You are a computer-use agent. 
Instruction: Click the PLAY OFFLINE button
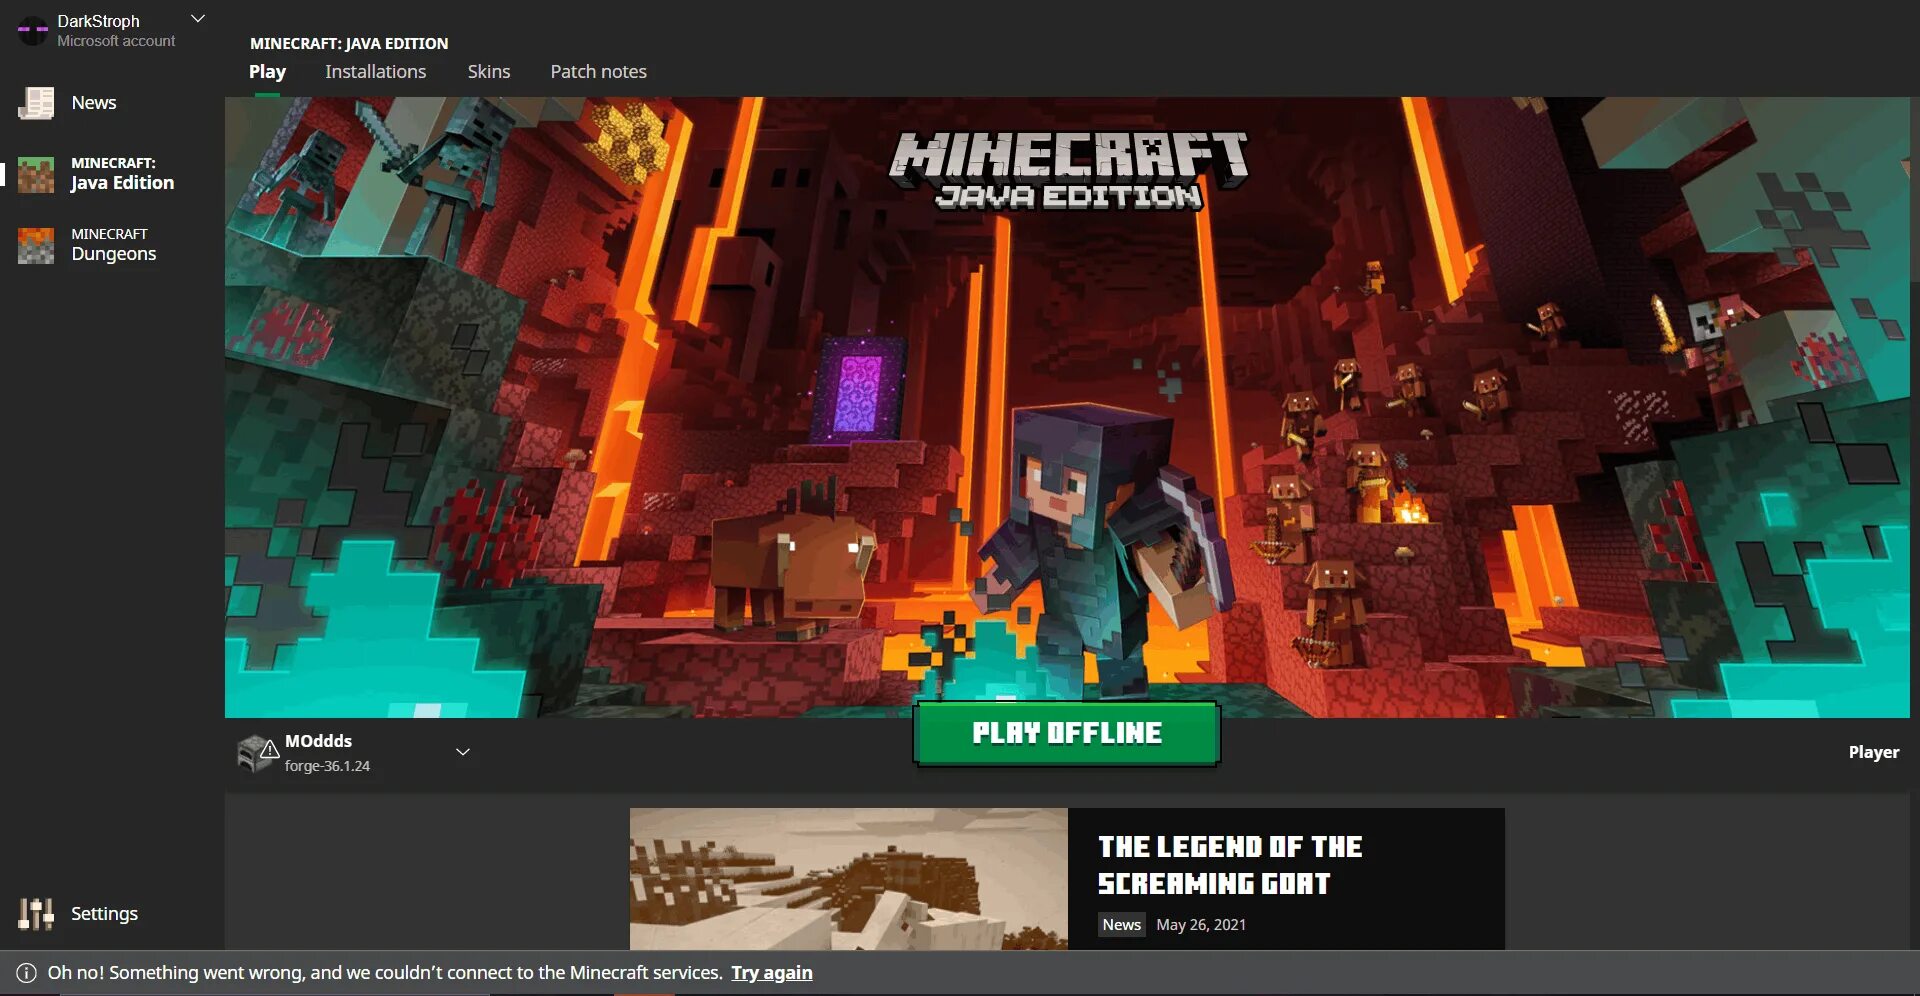pyautogui.click(x=1067, y=733)
